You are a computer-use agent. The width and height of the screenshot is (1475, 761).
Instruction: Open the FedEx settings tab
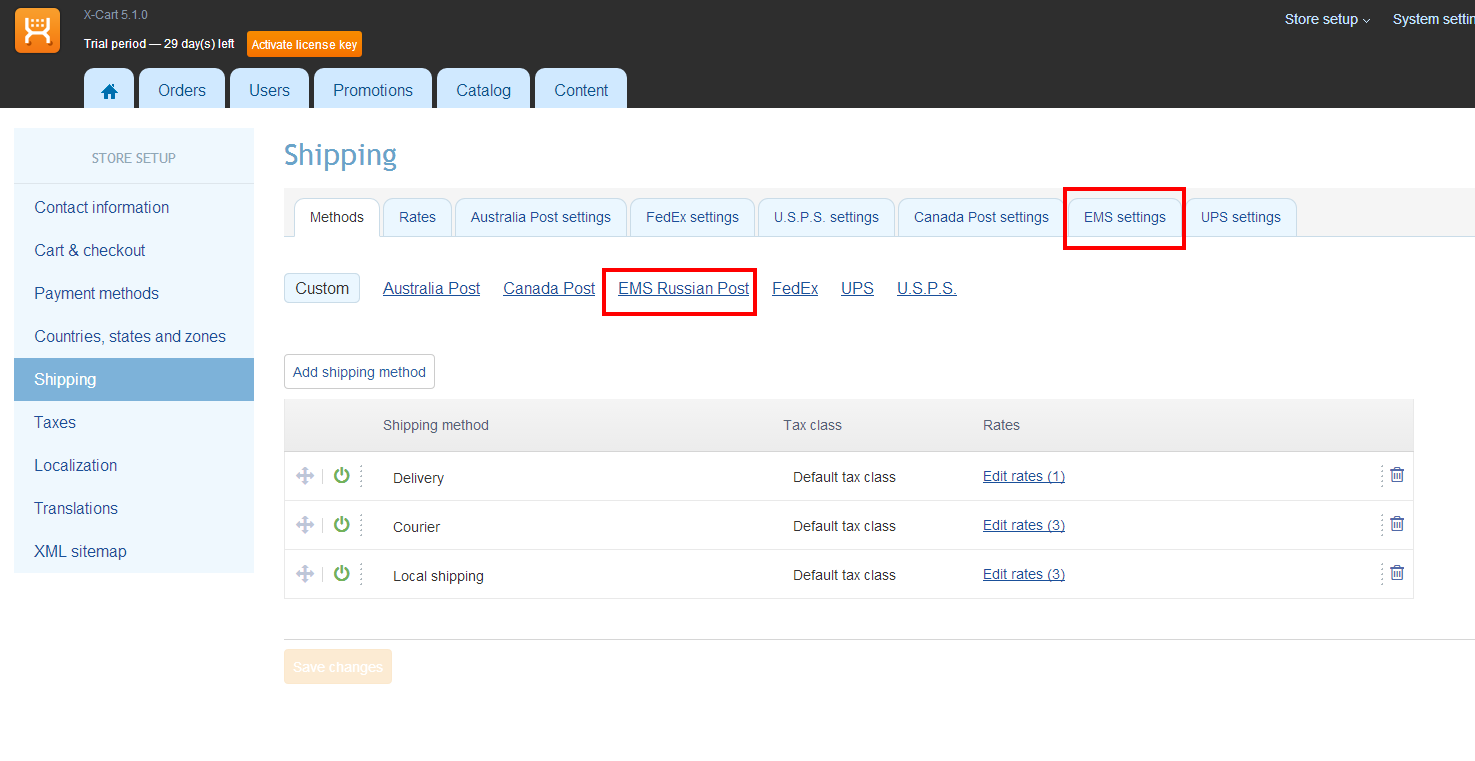692,217
